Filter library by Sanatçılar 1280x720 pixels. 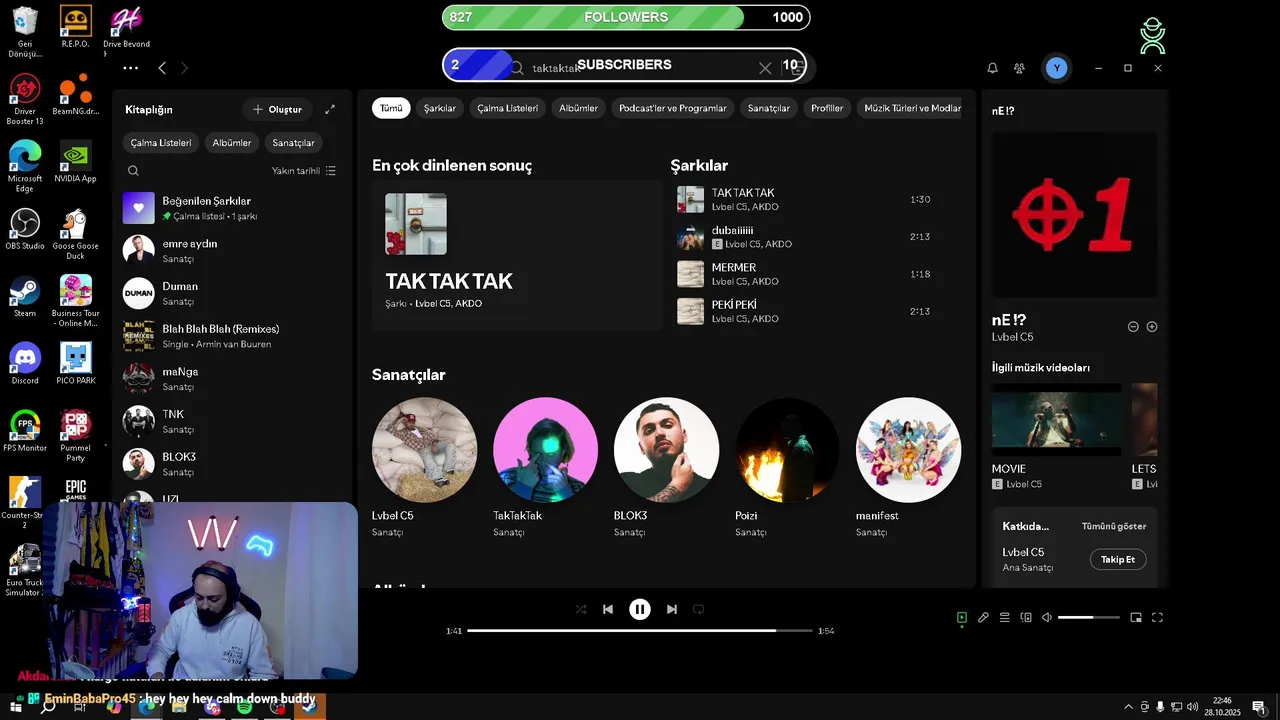(293, 143)
